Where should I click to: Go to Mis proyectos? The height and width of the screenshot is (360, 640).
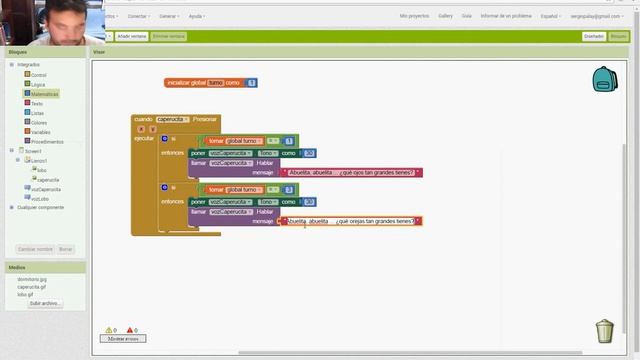click(x=414, y=16)
